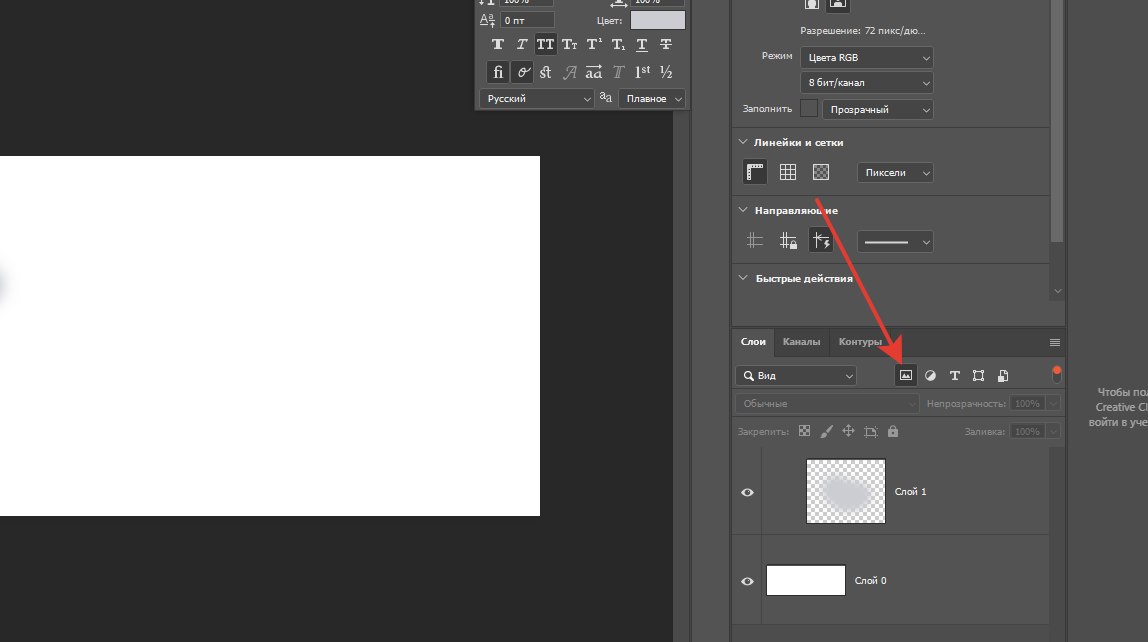The width and height of the screenshot is (1148, 642).
Task: Filter layers by type layers
Action: (x=955, y=376)
